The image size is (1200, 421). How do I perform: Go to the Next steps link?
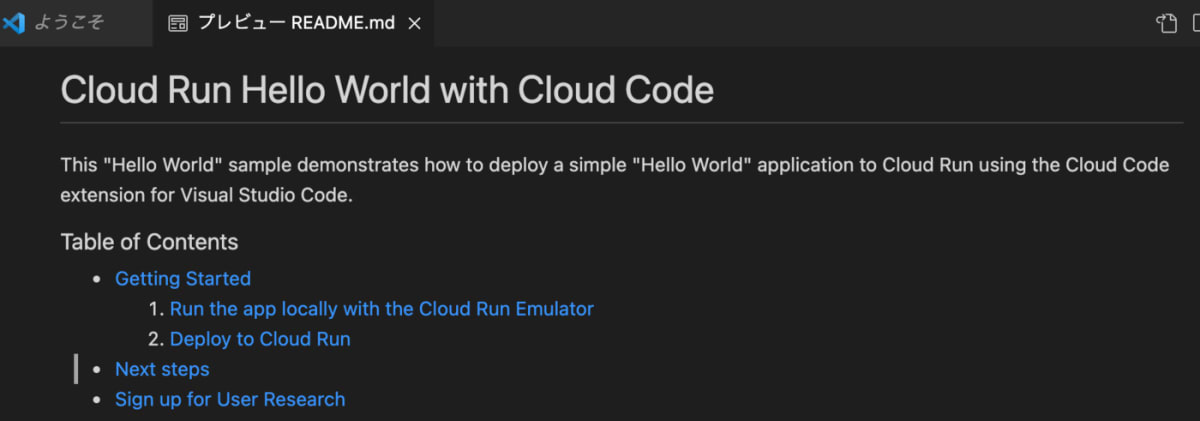click(162, 369)
